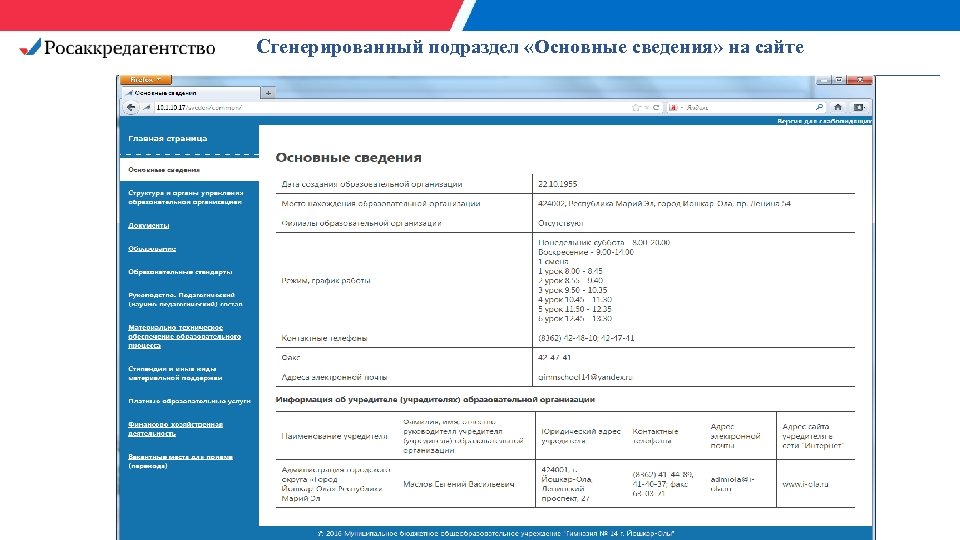Open 'Стипендии и иные виды' sidebar item
Screen dimensions: 960x540
pos(175,373)
